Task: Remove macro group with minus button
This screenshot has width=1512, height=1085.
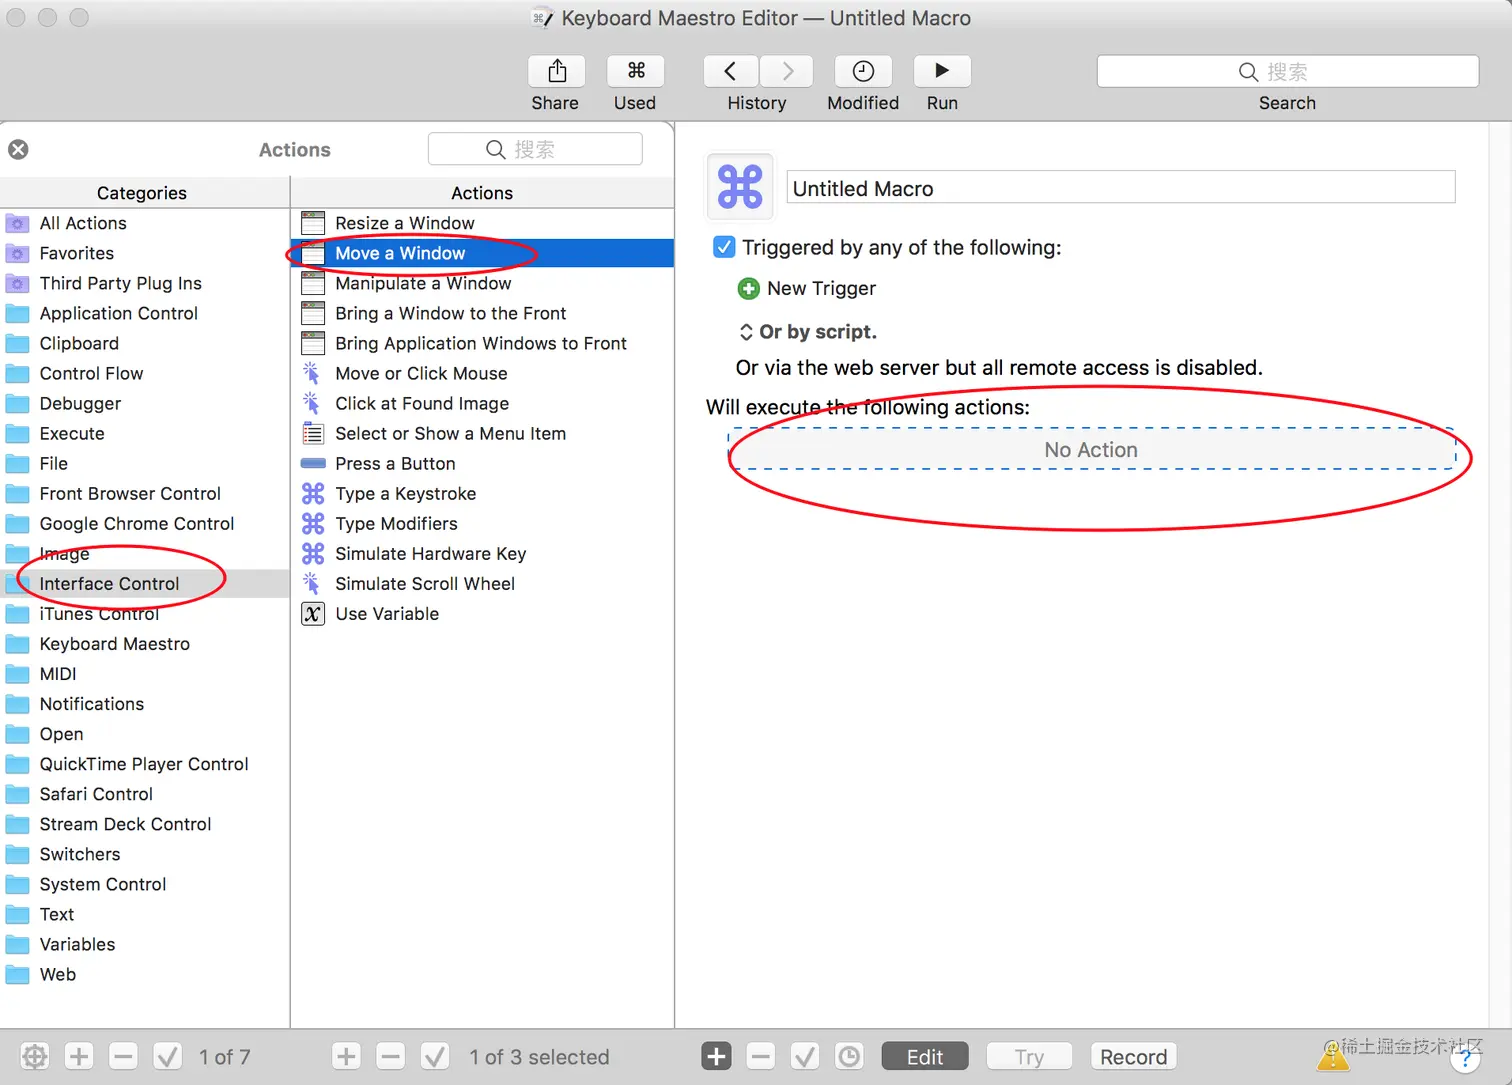Action: pyautogui.click(x=123, y=1056)
